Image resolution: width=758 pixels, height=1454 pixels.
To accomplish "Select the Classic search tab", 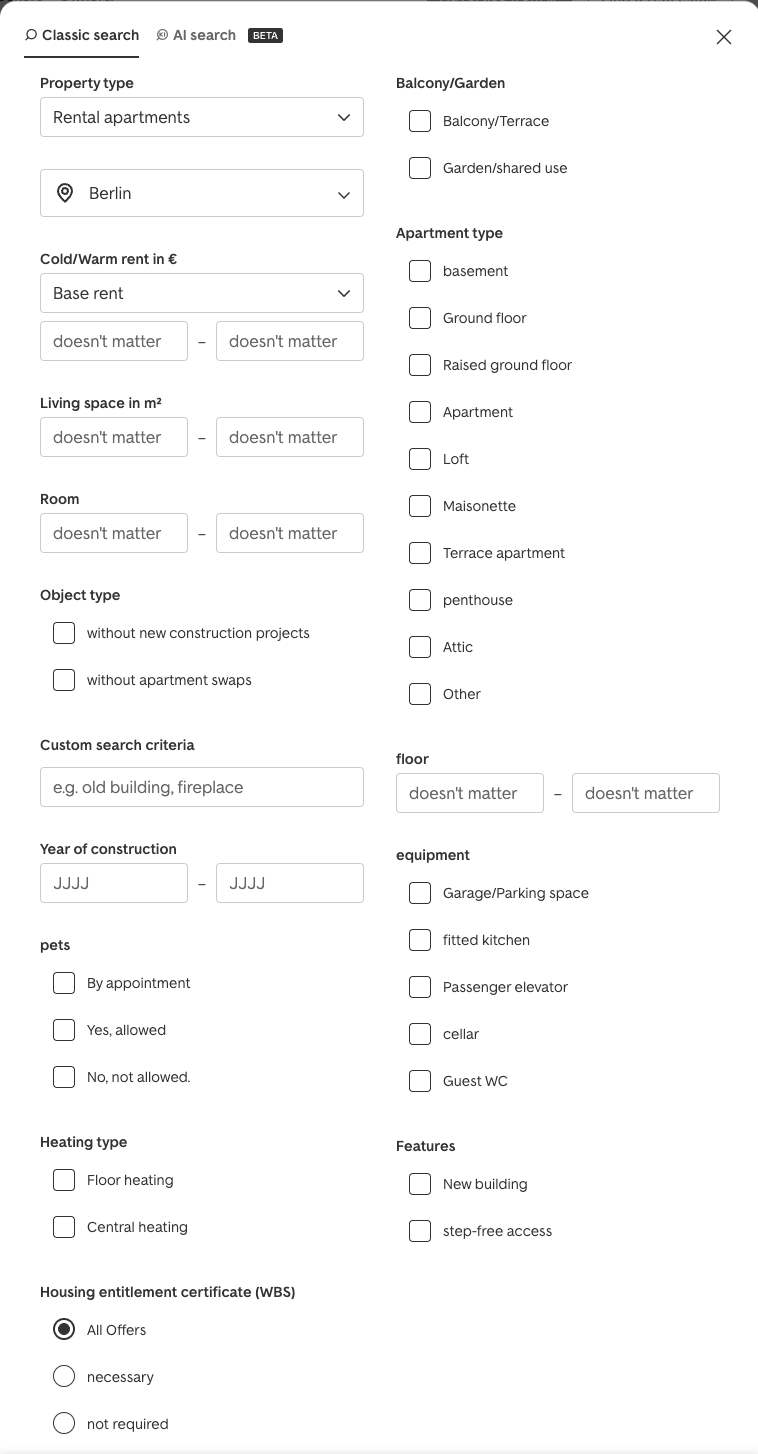I will tap(90, 35).
